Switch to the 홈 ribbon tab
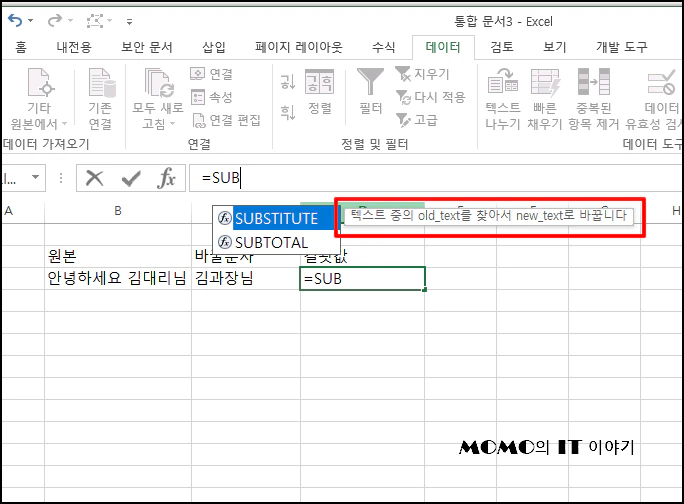Image resolution: width=684 pixels, height=504 pixels. point(21,47)
